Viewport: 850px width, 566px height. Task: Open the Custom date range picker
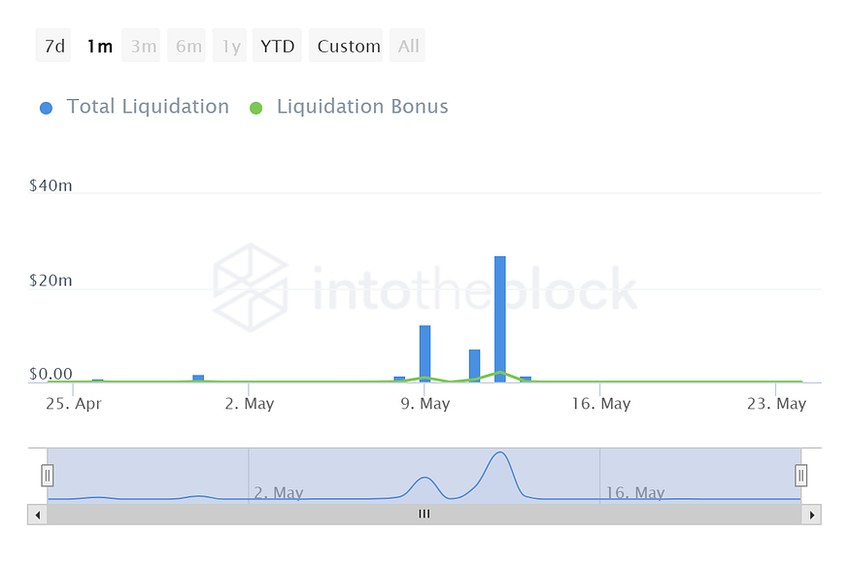pyautogui.click(x=348, y=46)
